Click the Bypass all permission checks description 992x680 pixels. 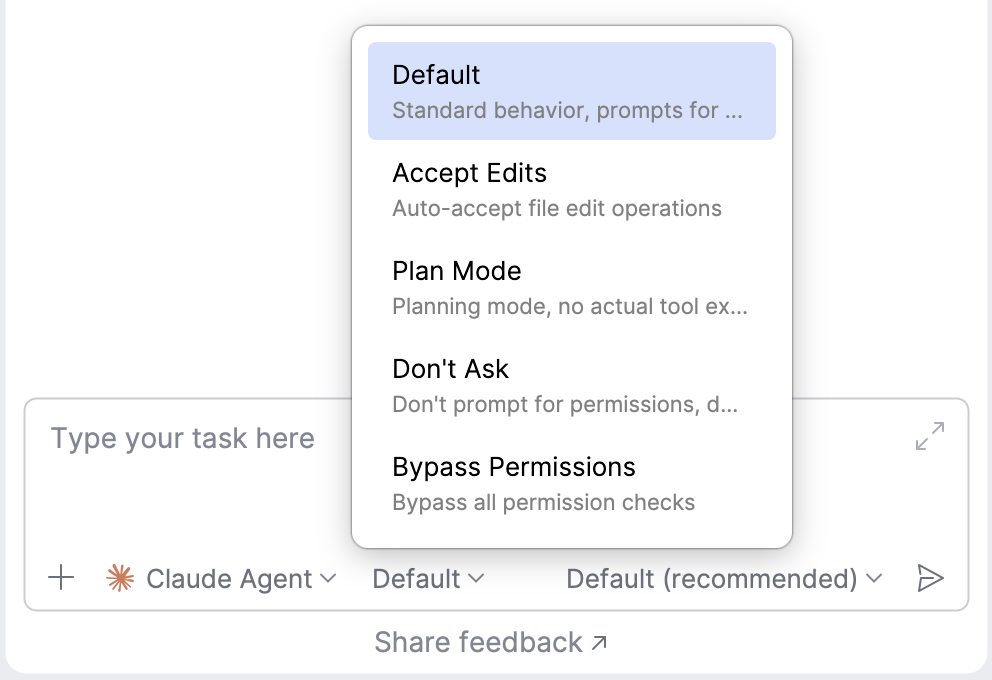click(544, 502)
